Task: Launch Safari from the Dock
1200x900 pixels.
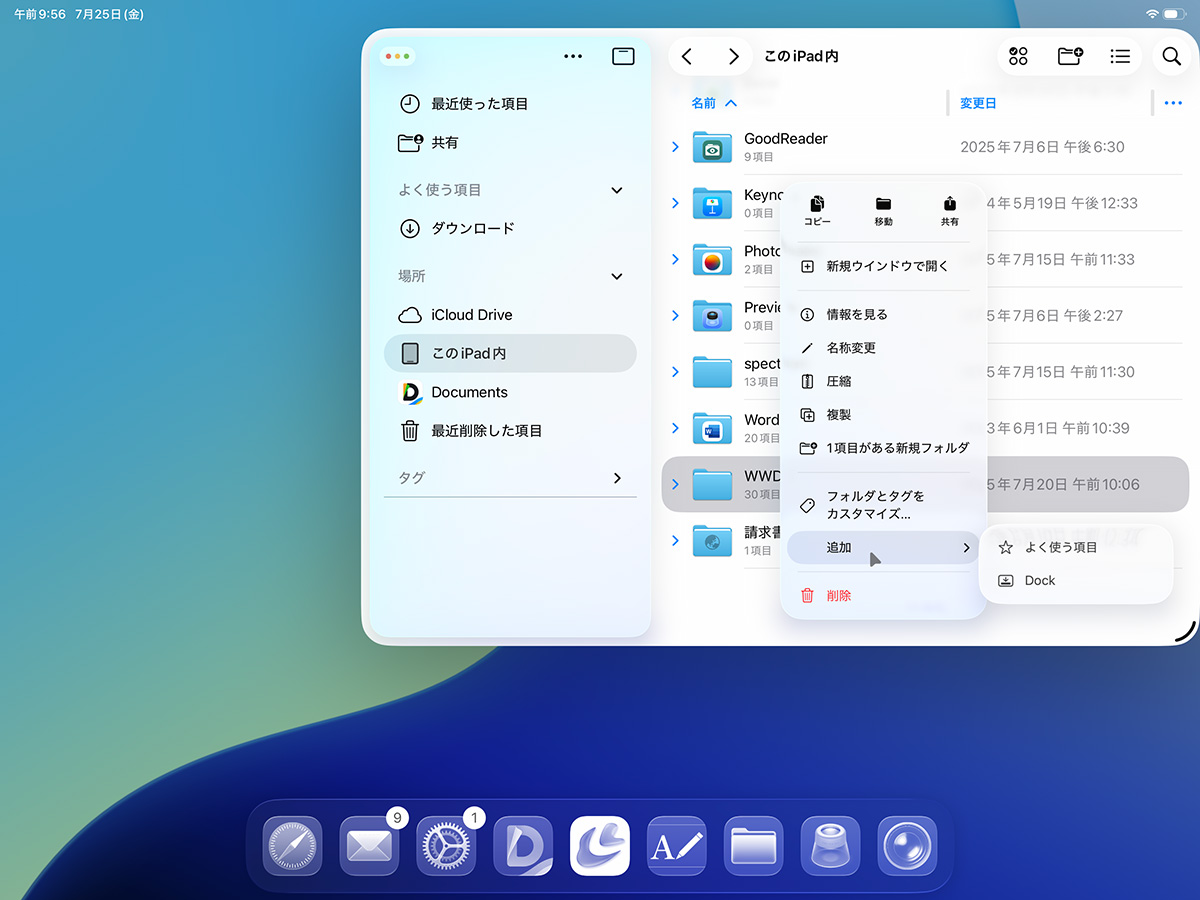Action: coord(293,846)
